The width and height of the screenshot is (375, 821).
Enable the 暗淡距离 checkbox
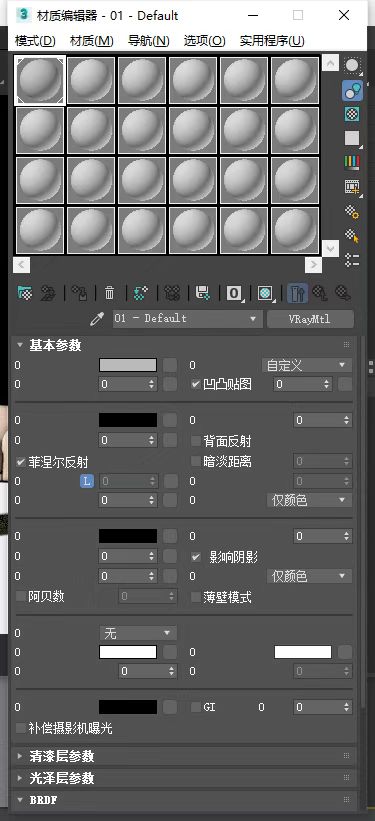196,461
